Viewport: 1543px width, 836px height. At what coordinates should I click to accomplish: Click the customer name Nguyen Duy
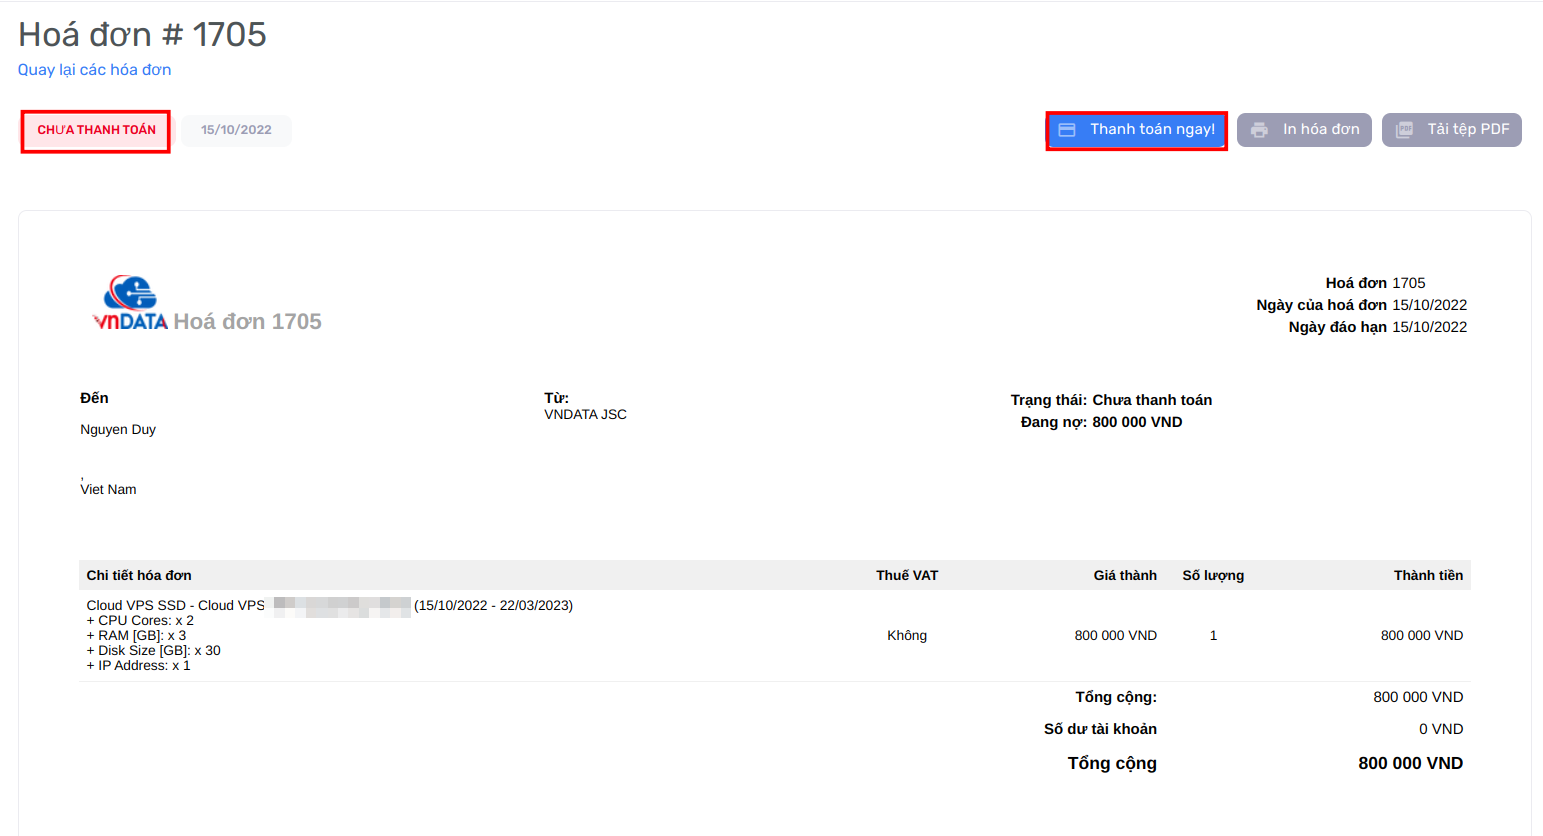pyautogui.click(x=118, y=430)
